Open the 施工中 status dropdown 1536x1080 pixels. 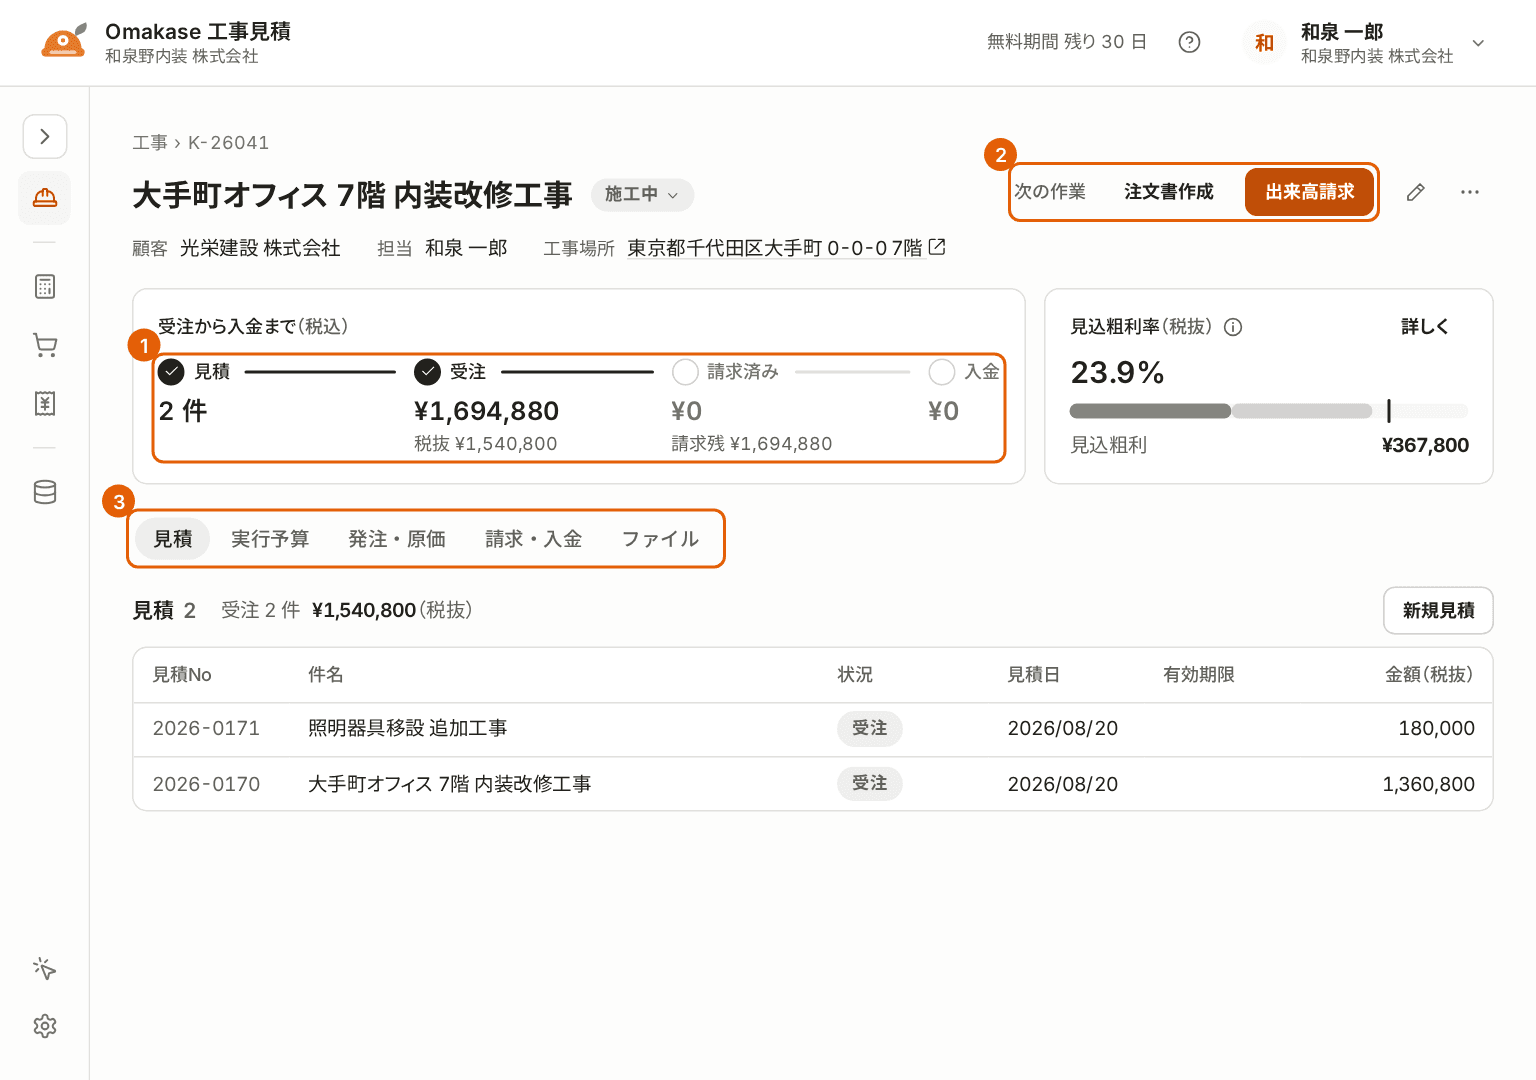(x=642, y=194)
